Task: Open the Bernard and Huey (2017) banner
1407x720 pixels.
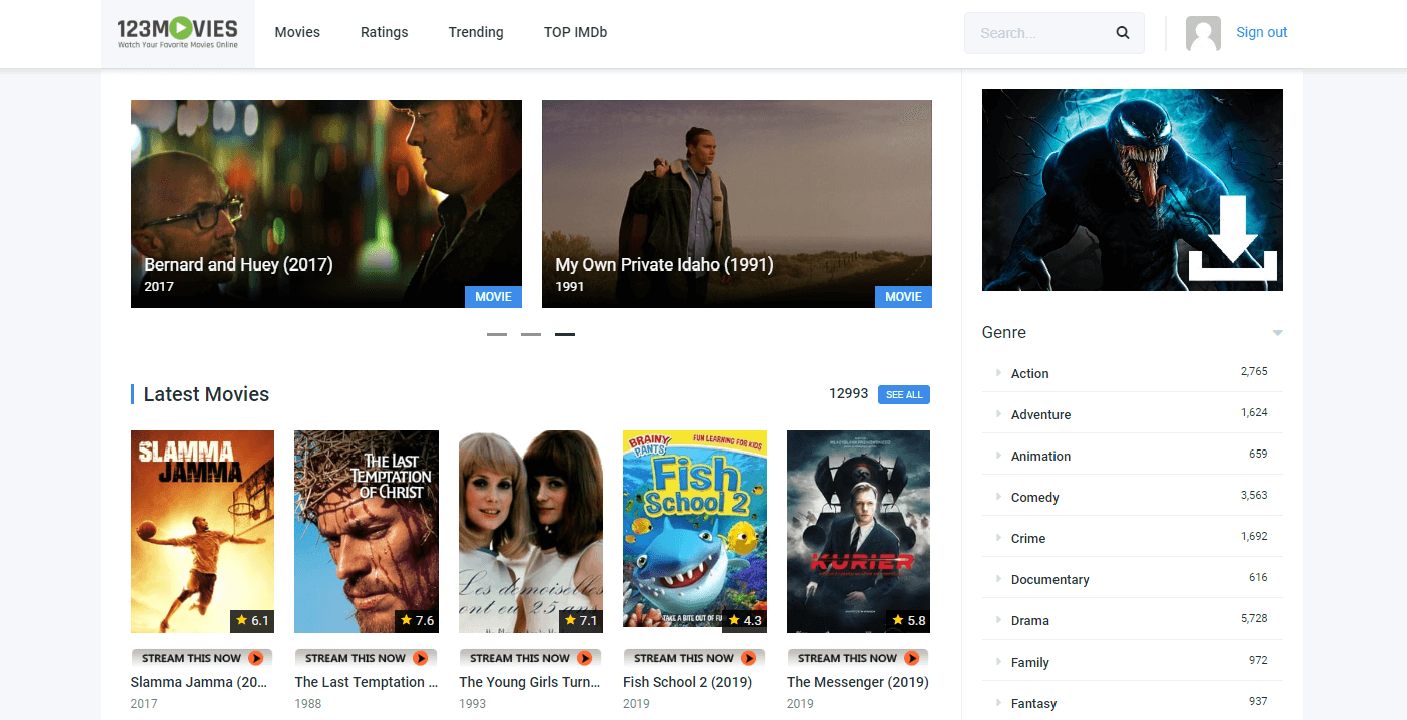Action: coord(326,204)
